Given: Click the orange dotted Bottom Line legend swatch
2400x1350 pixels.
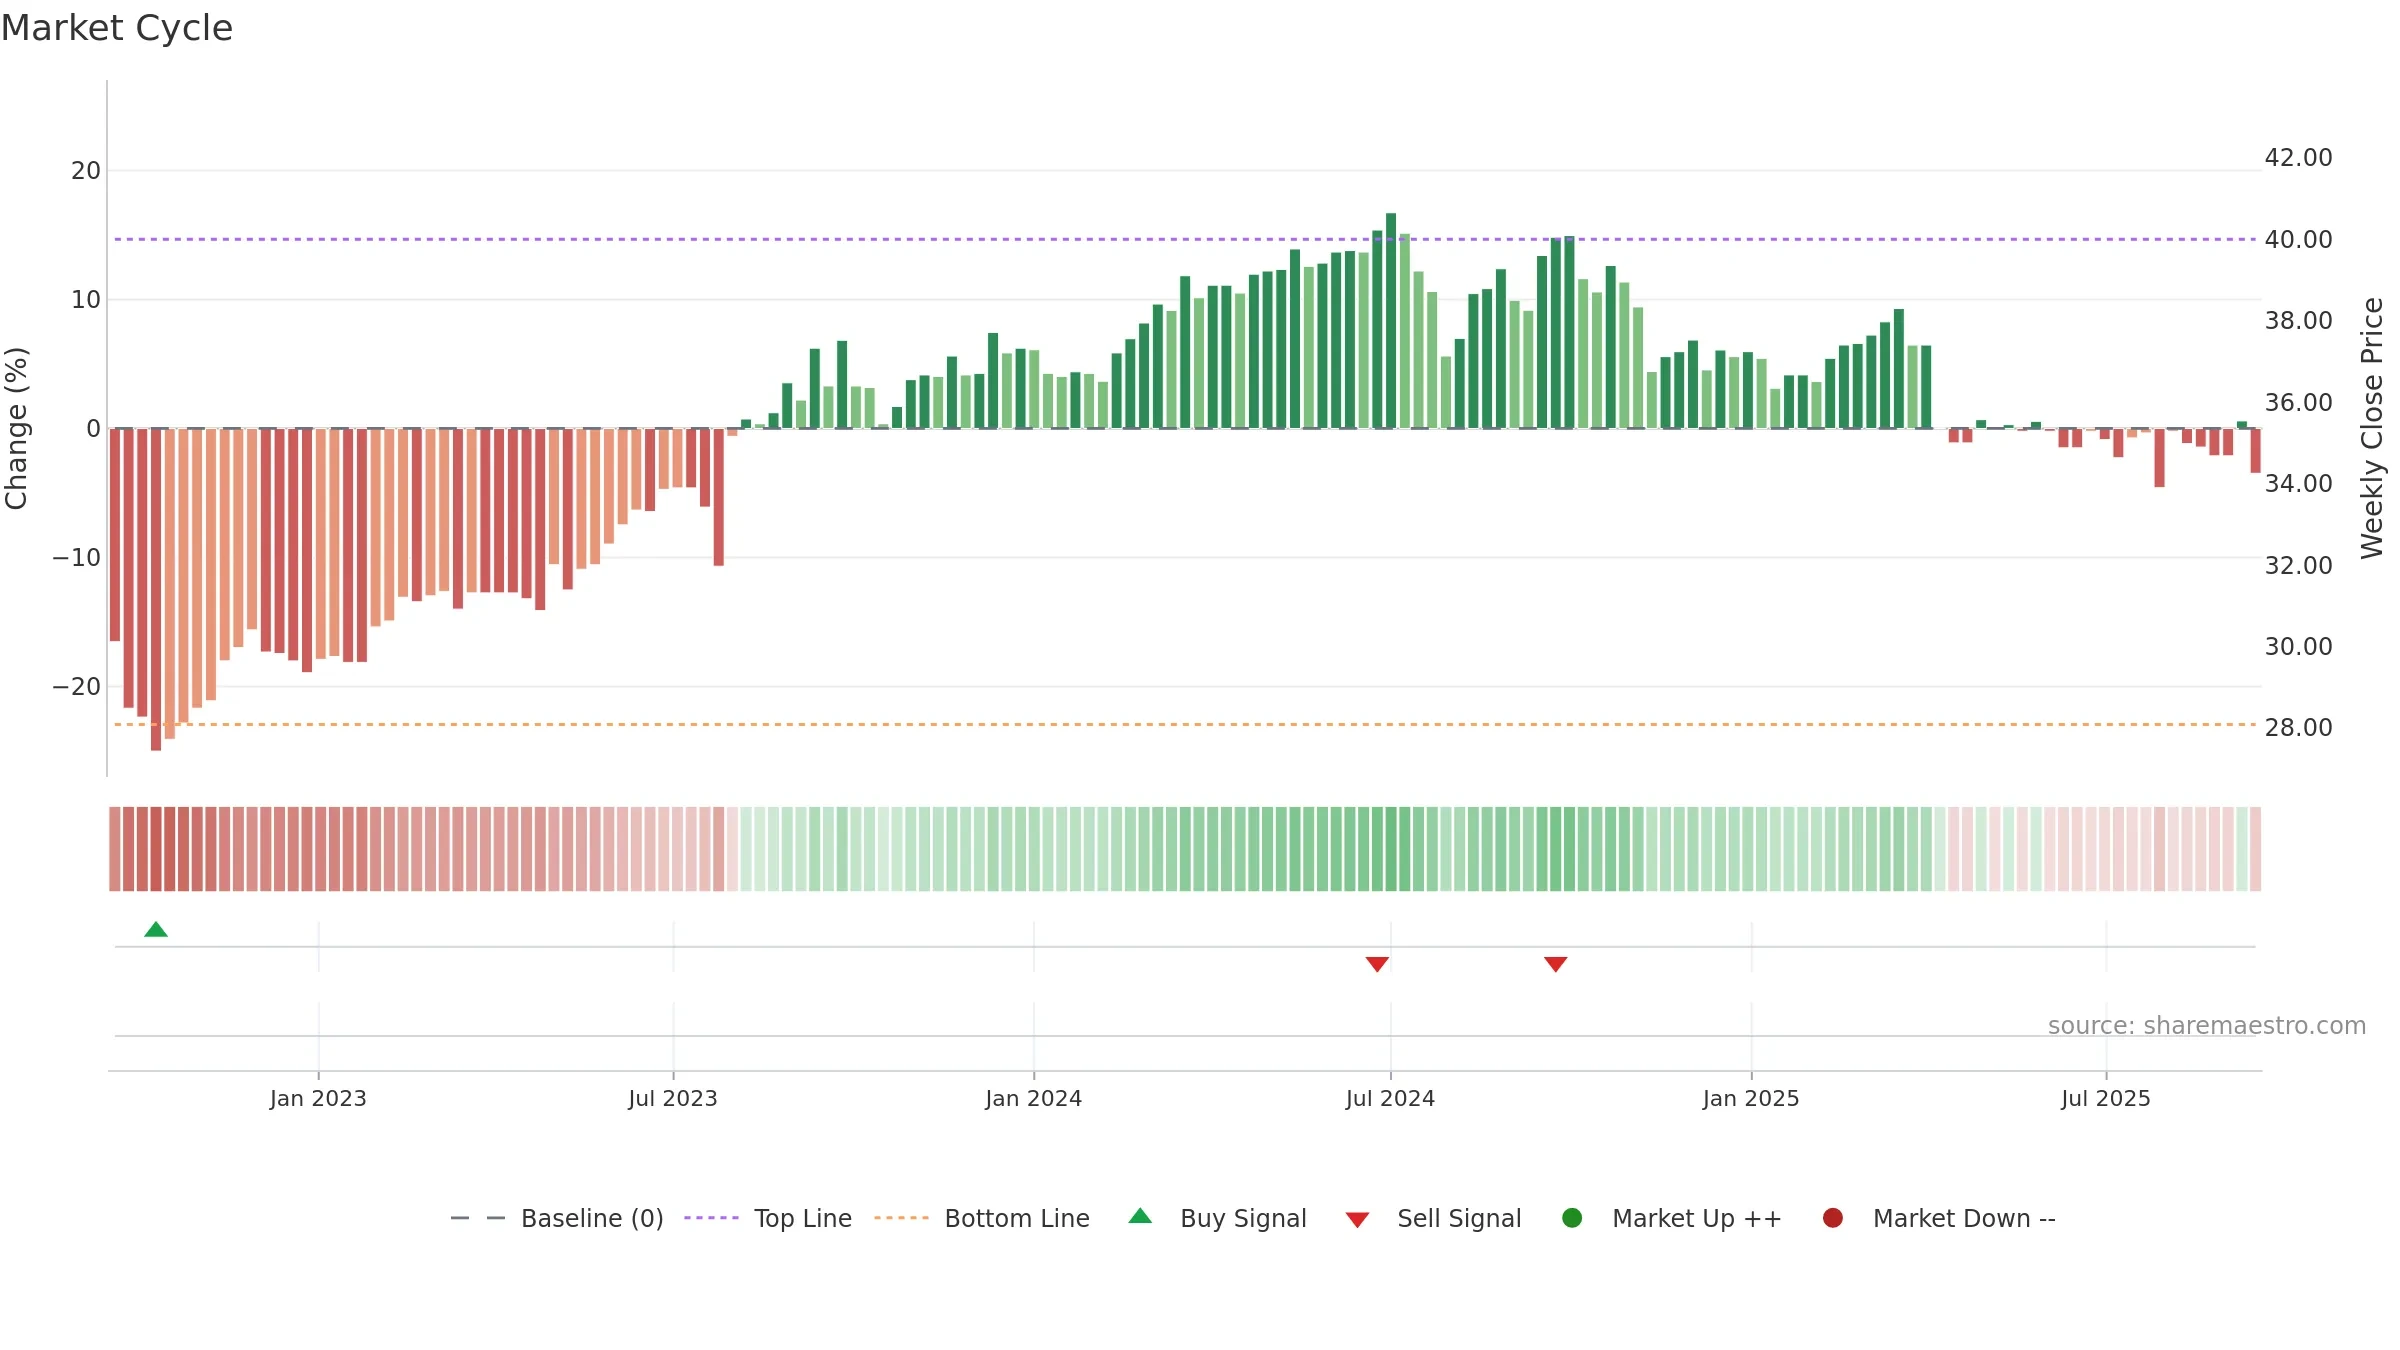Looking at the screenshot, I should [901, 1218].
